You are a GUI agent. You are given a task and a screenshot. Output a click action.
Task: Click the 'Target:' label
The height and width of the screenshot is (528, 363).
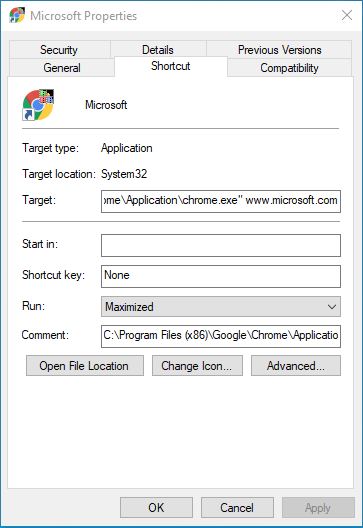(39, 200)
